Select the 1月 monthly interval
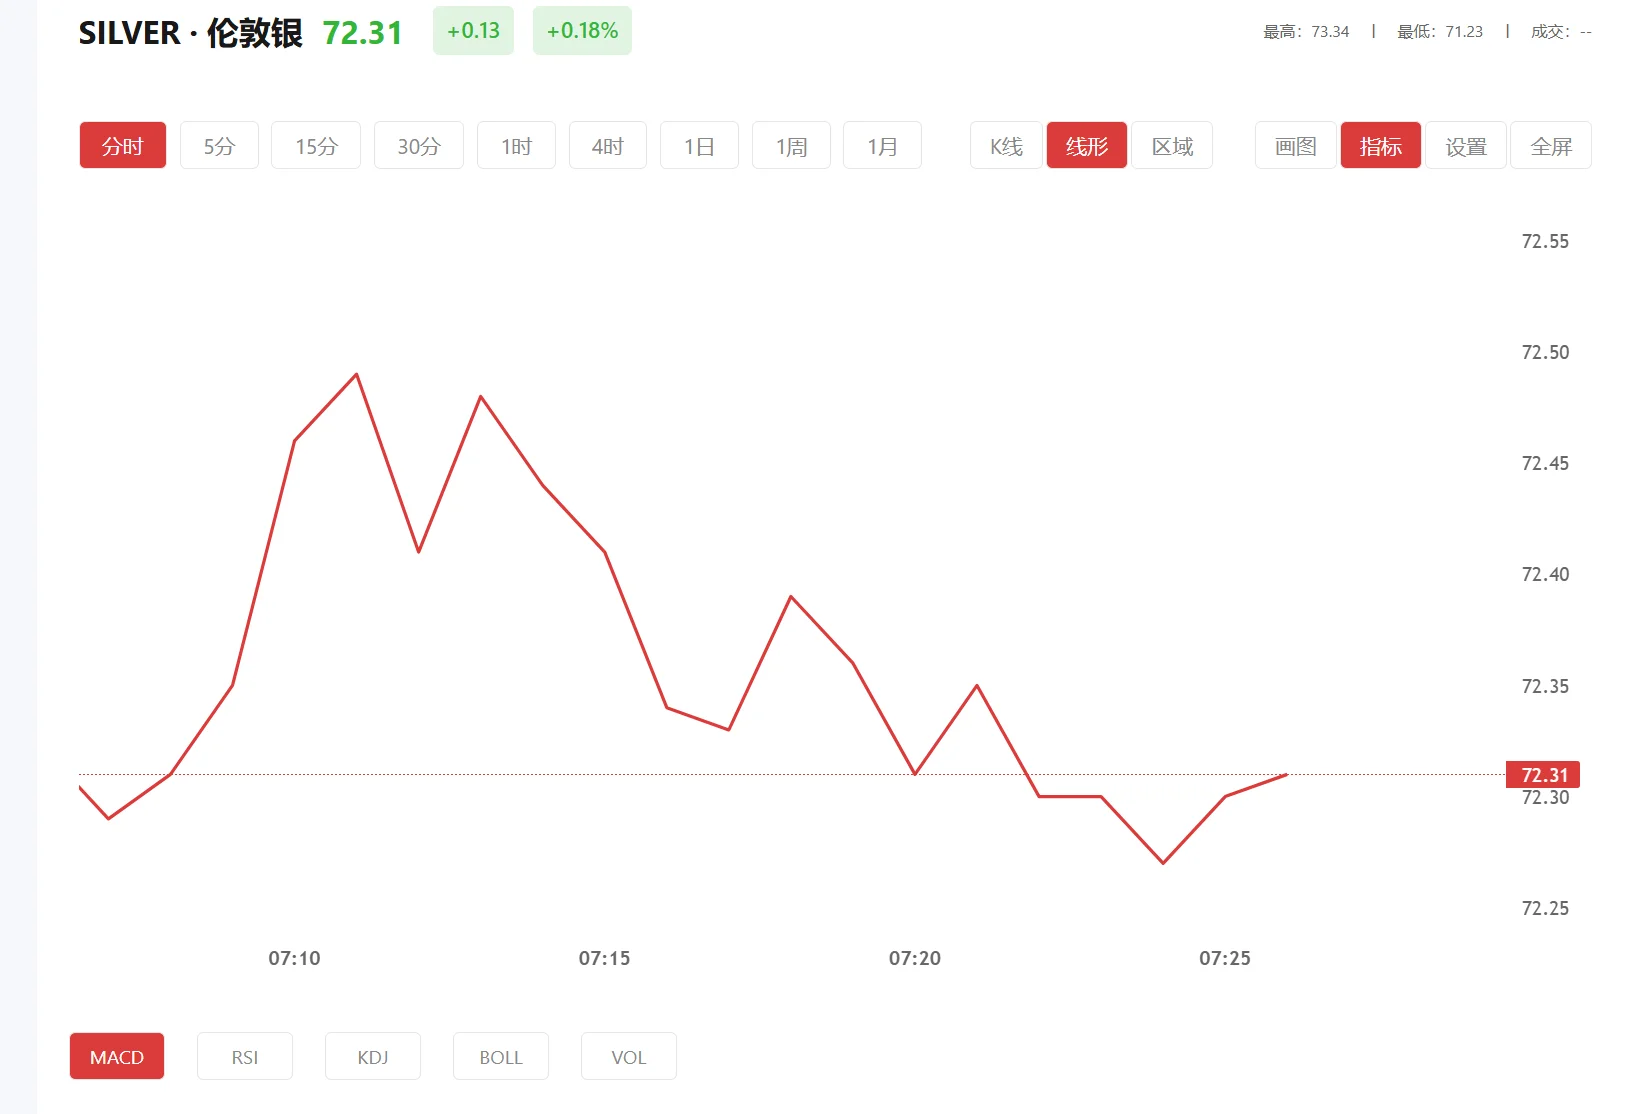 (x=881, y=145)
